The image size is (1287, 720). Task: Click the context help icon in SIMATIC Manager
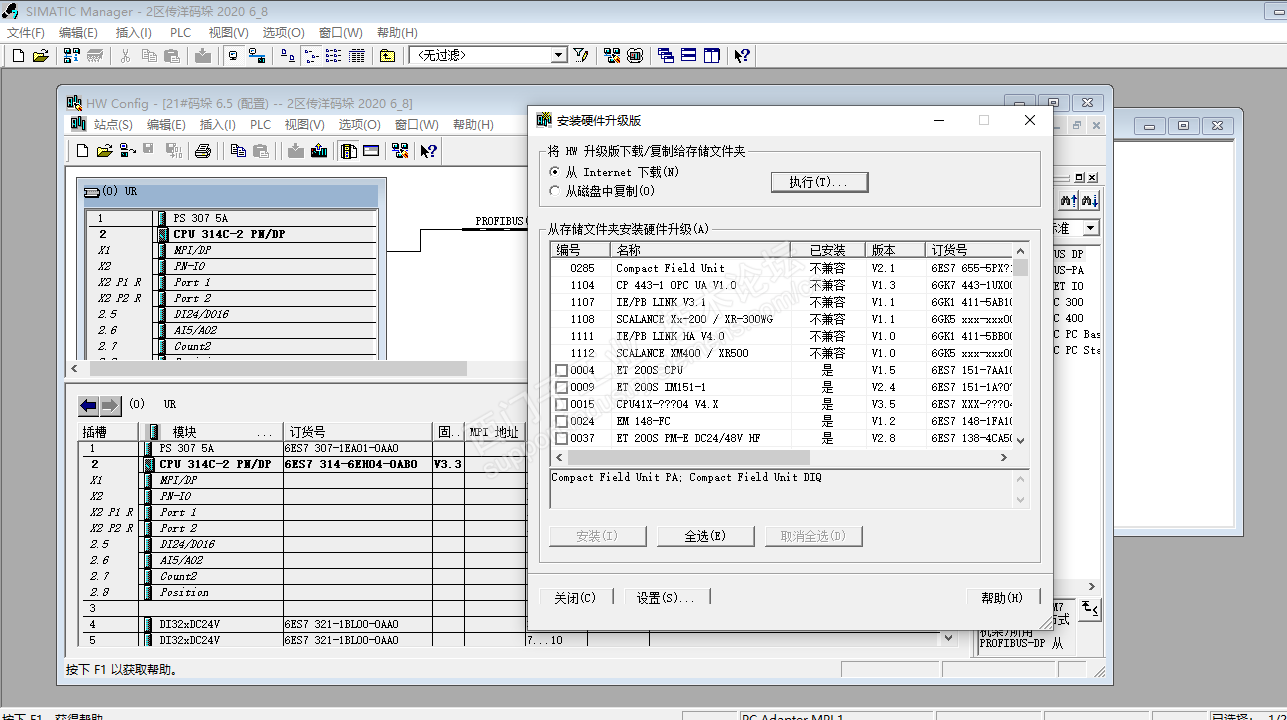click(742, 56)
